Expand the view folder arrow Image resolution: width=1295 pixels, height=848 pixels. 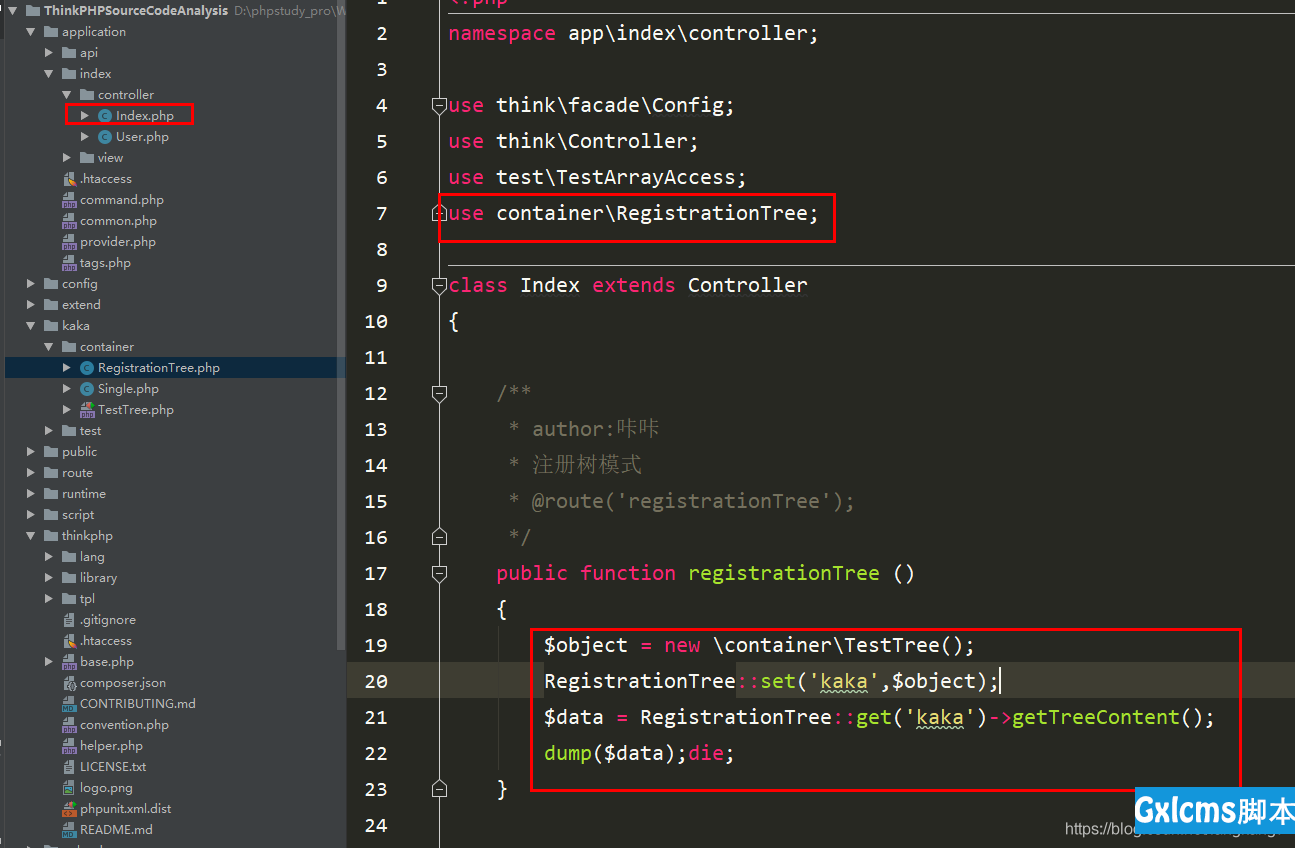(66, 158)
